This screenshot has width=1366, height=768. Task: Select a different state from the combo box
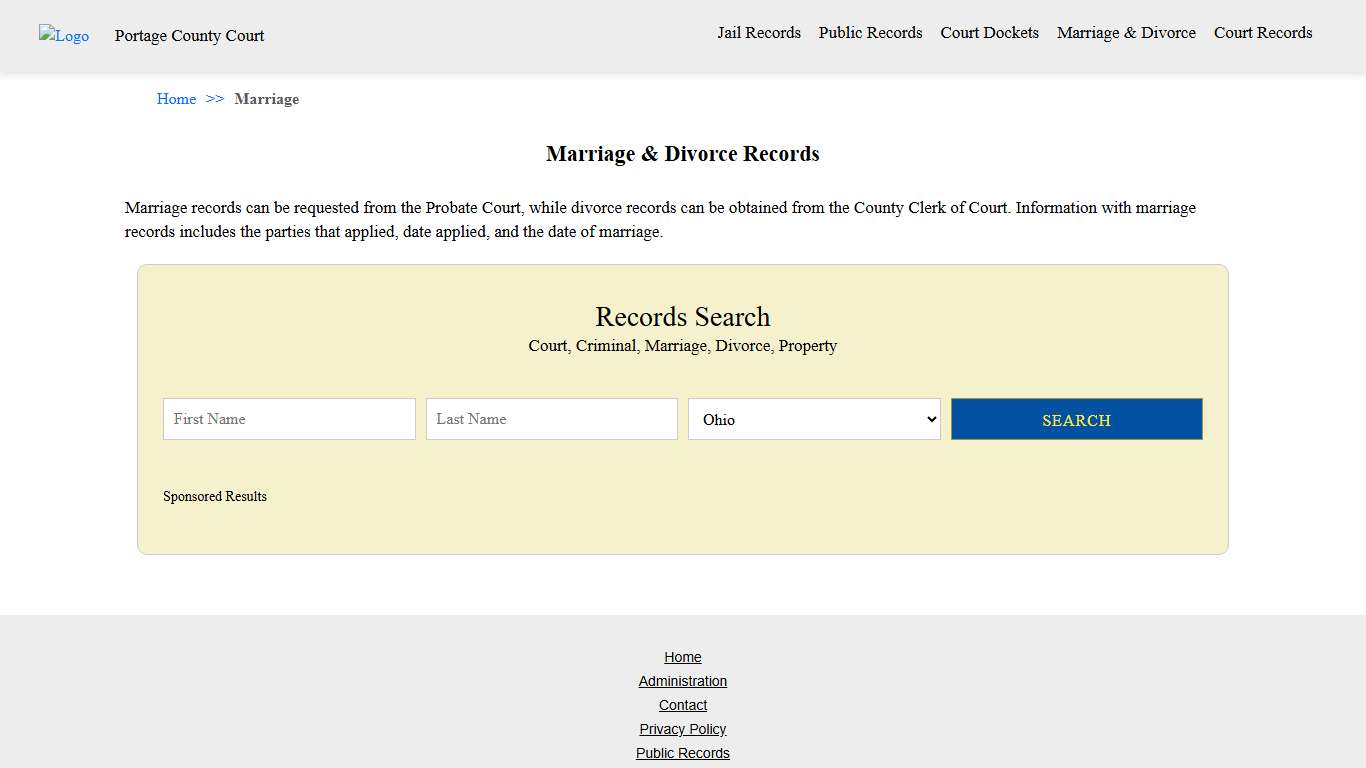[x=813, y=419]
